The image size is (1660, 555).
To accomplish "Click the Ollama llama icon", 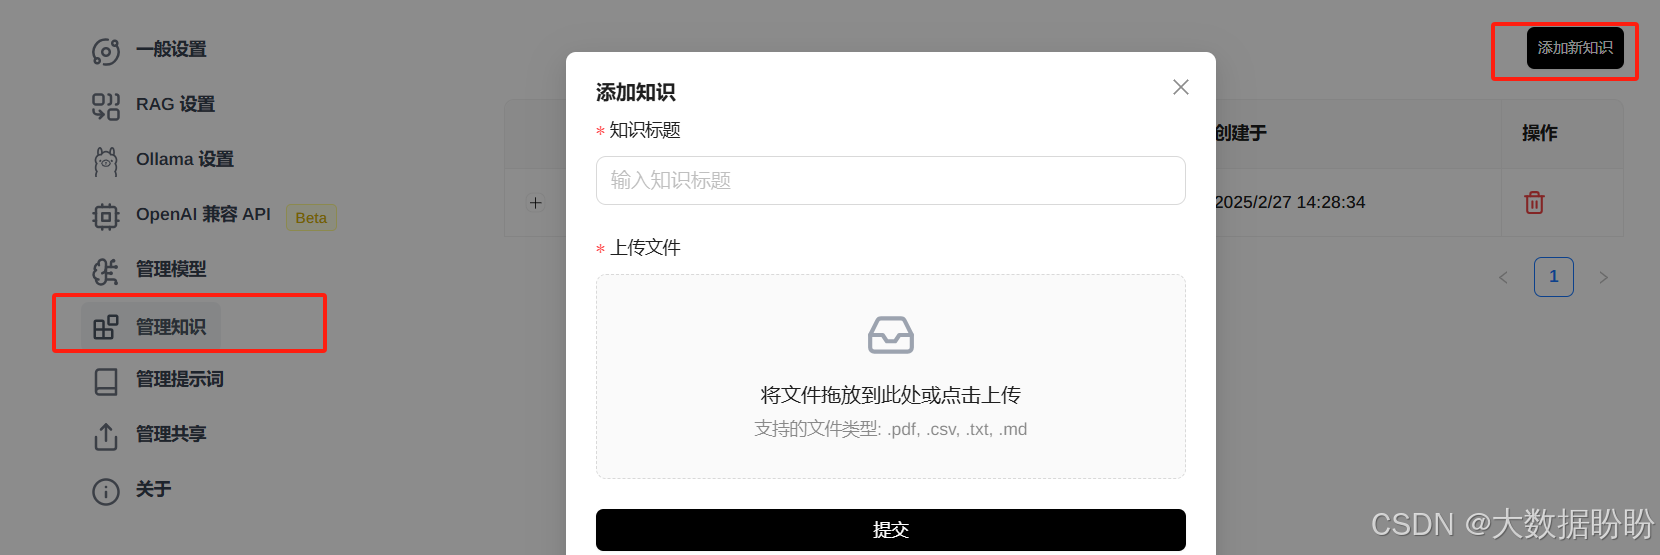I will [x=106, y=161].
